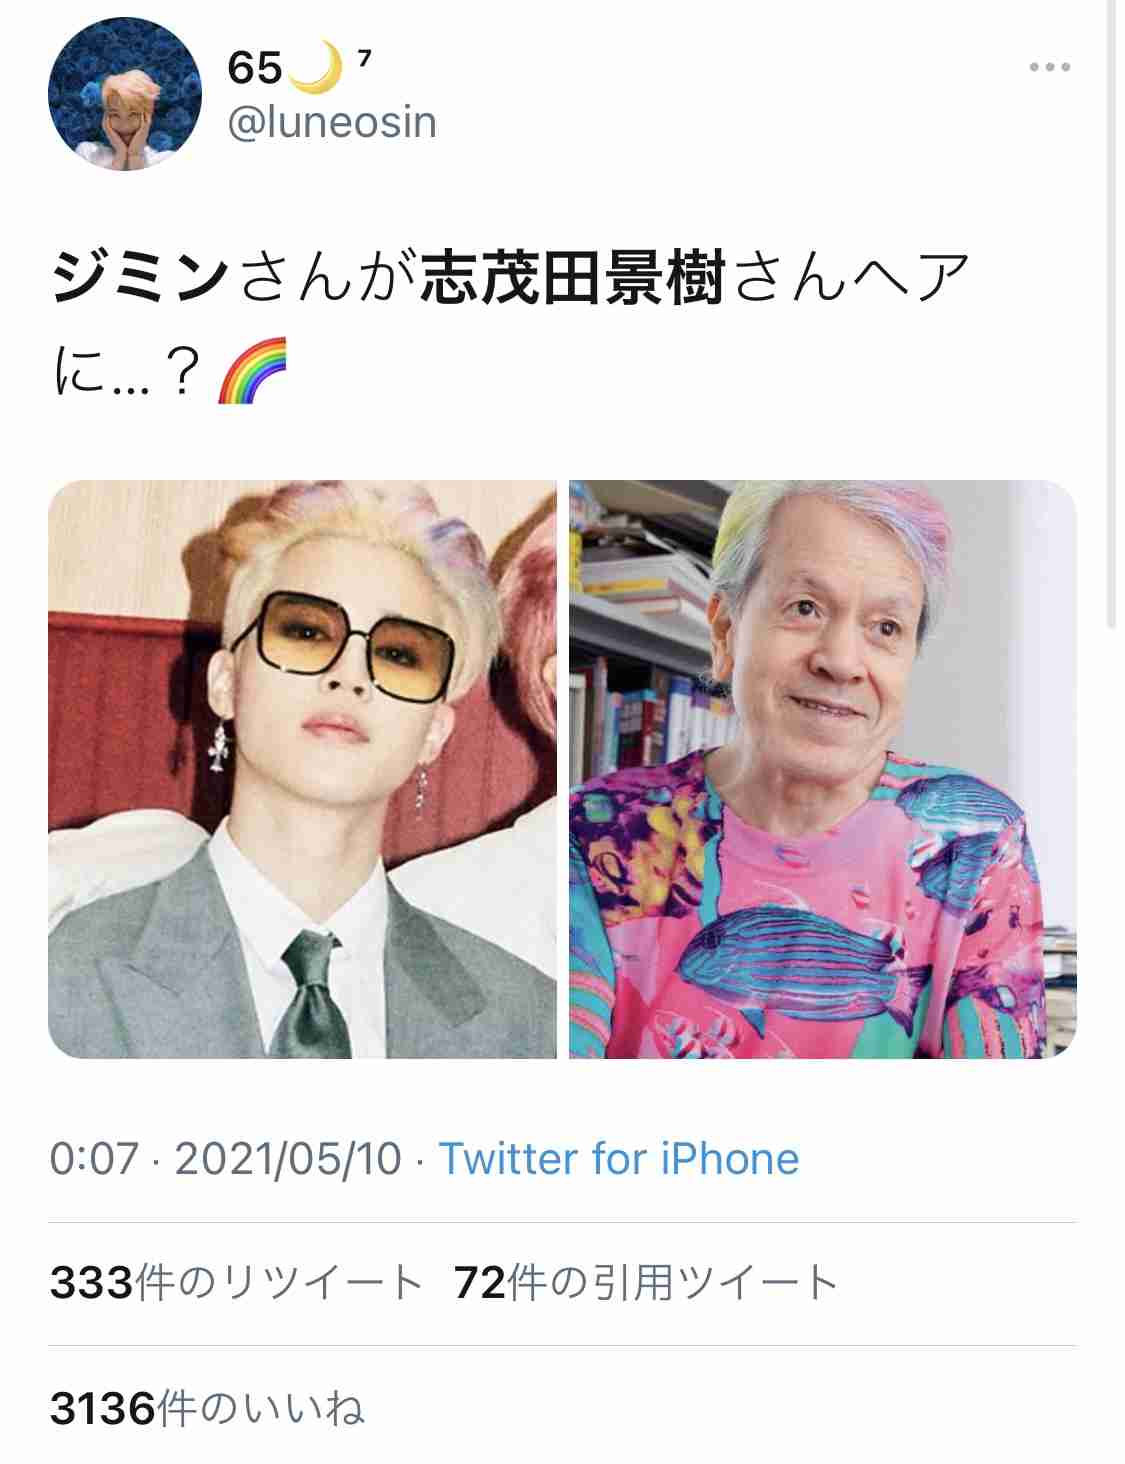Open the right photo with fish shirt
1125x1464 pixels.
click(x=823, y=769)
